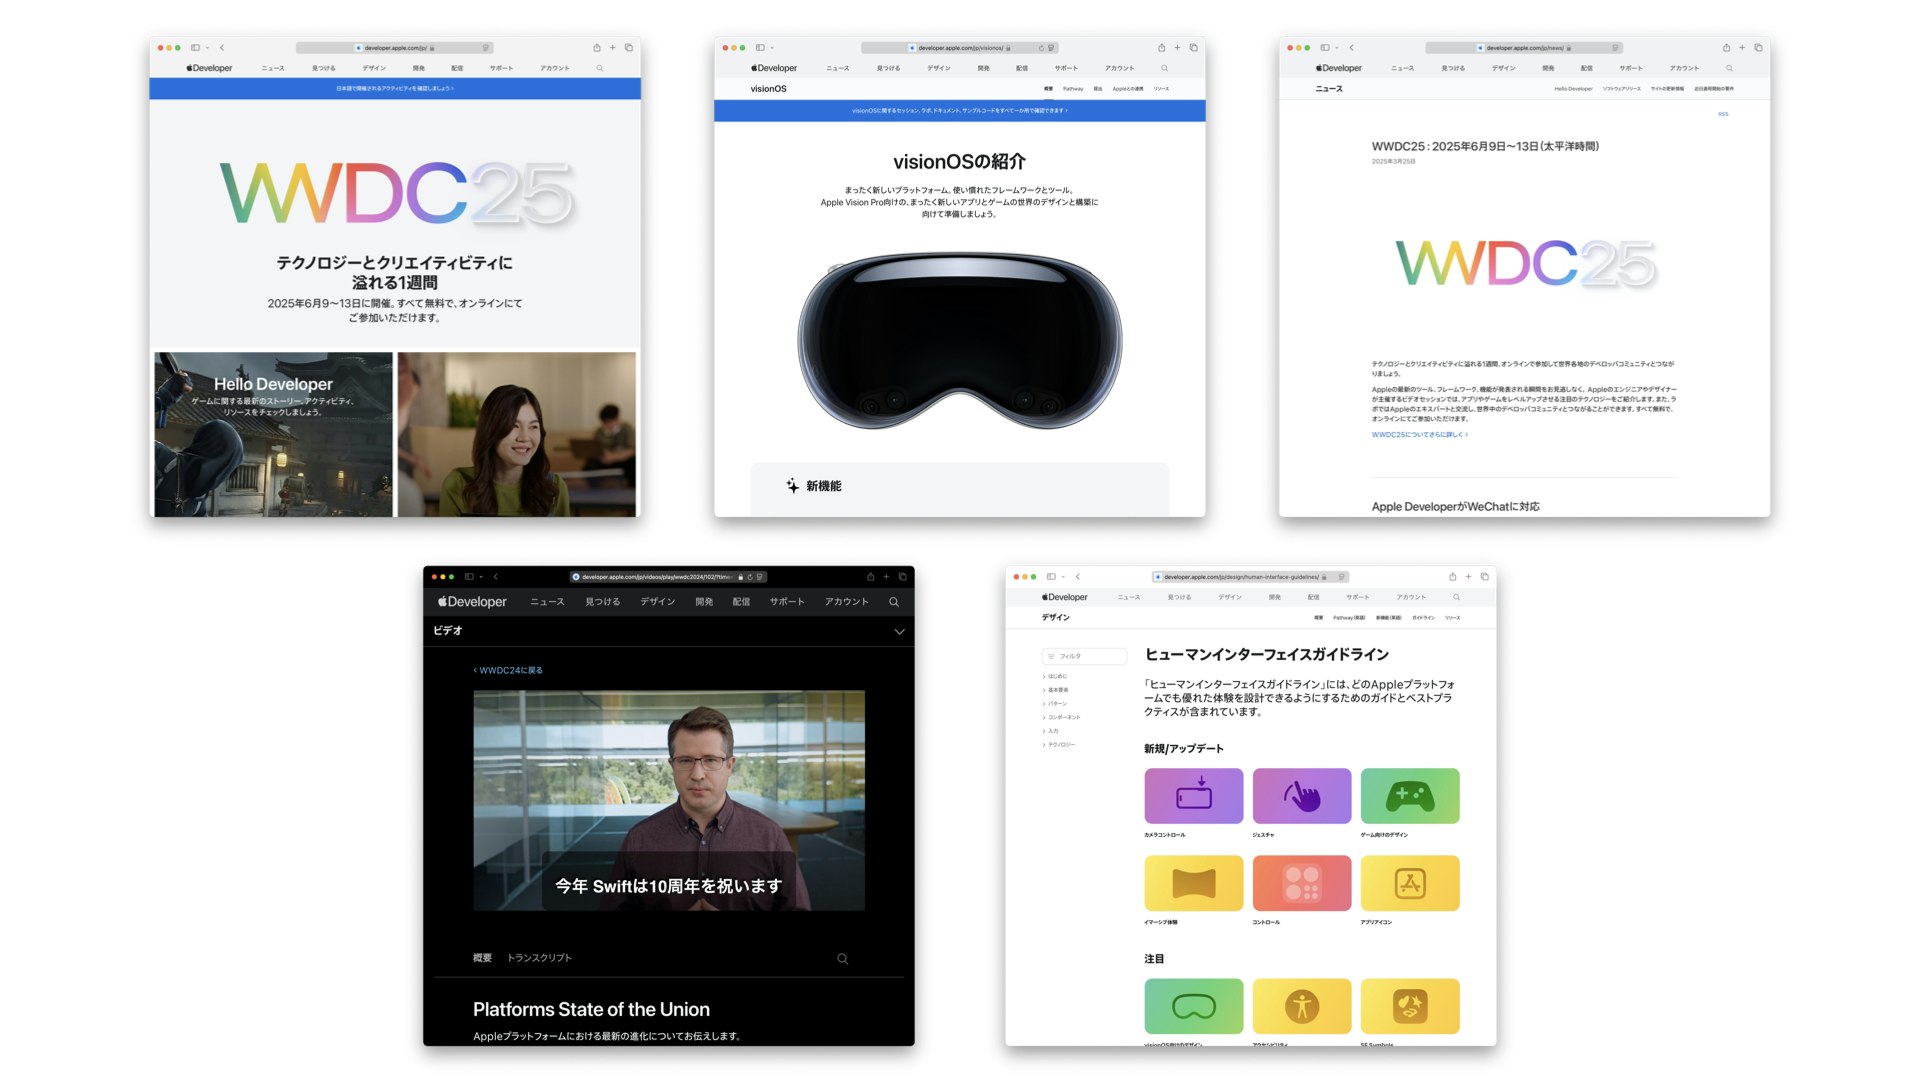
Task: Open the camera control (カメラコントロール) tile
Action: click(x=1193, y=796)
